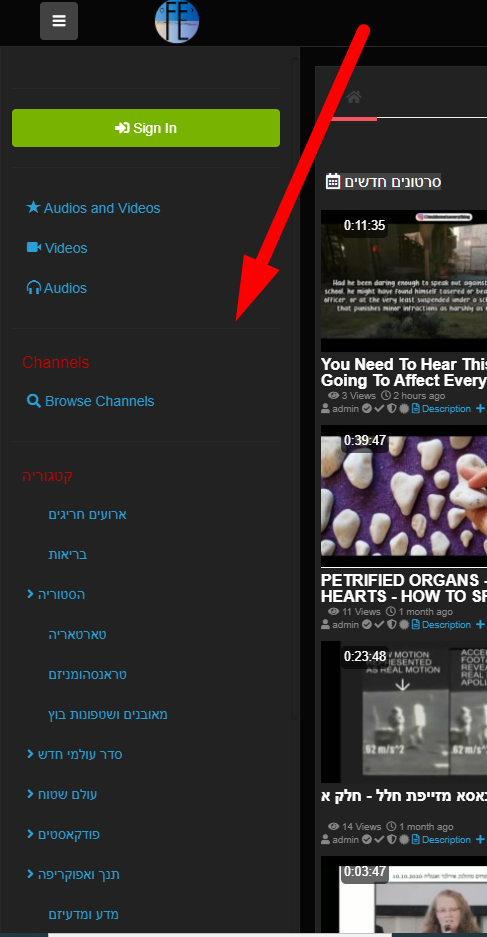
Task: Click admin under the 11 Views video
Action: coord(345,624)
